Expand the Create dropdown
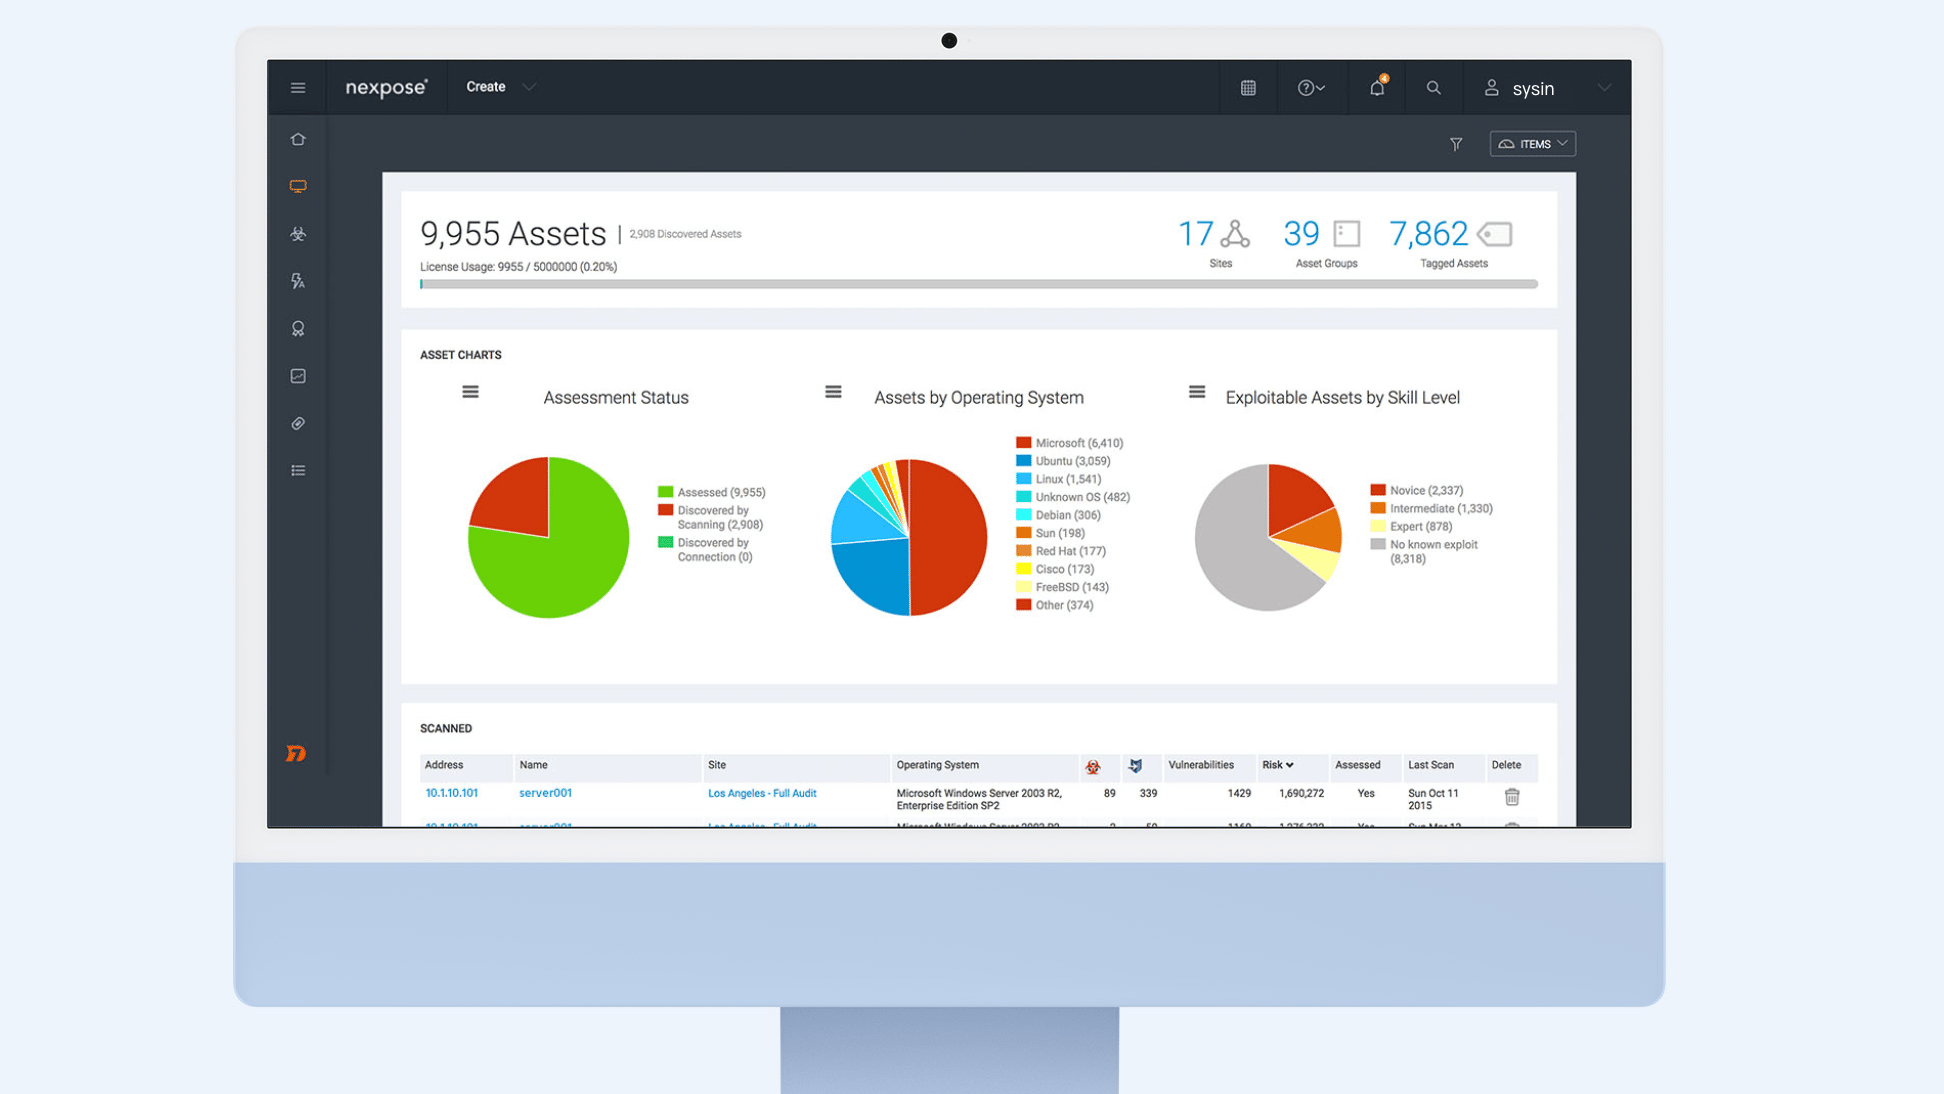Screen dimensions: 1944x1094 tap(501, 87)
